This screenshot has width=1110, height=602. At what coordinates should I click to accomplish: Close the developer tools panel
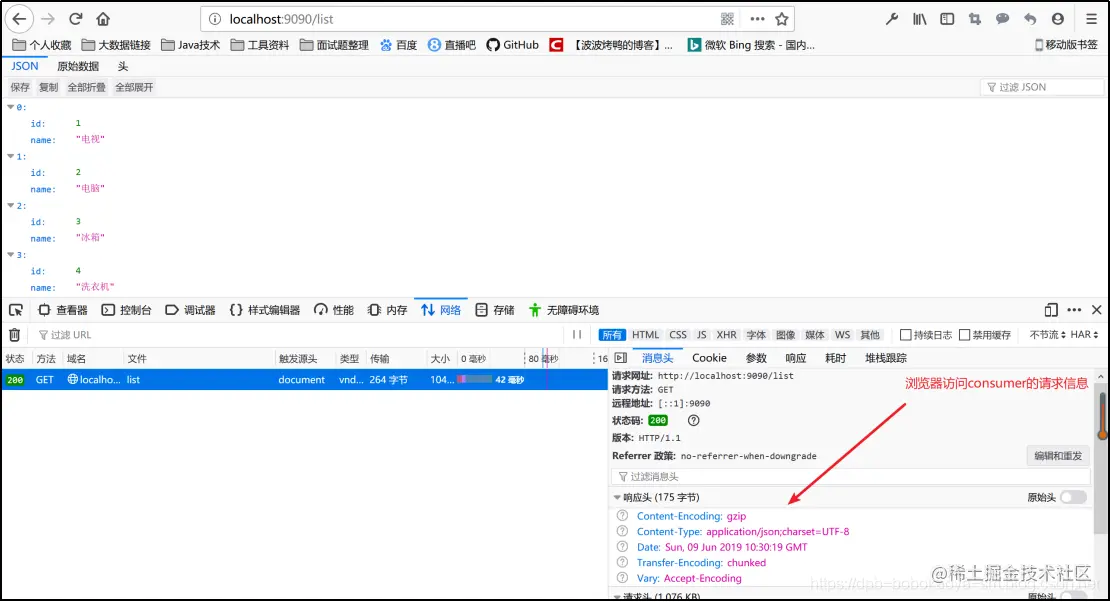[1097, 310]
